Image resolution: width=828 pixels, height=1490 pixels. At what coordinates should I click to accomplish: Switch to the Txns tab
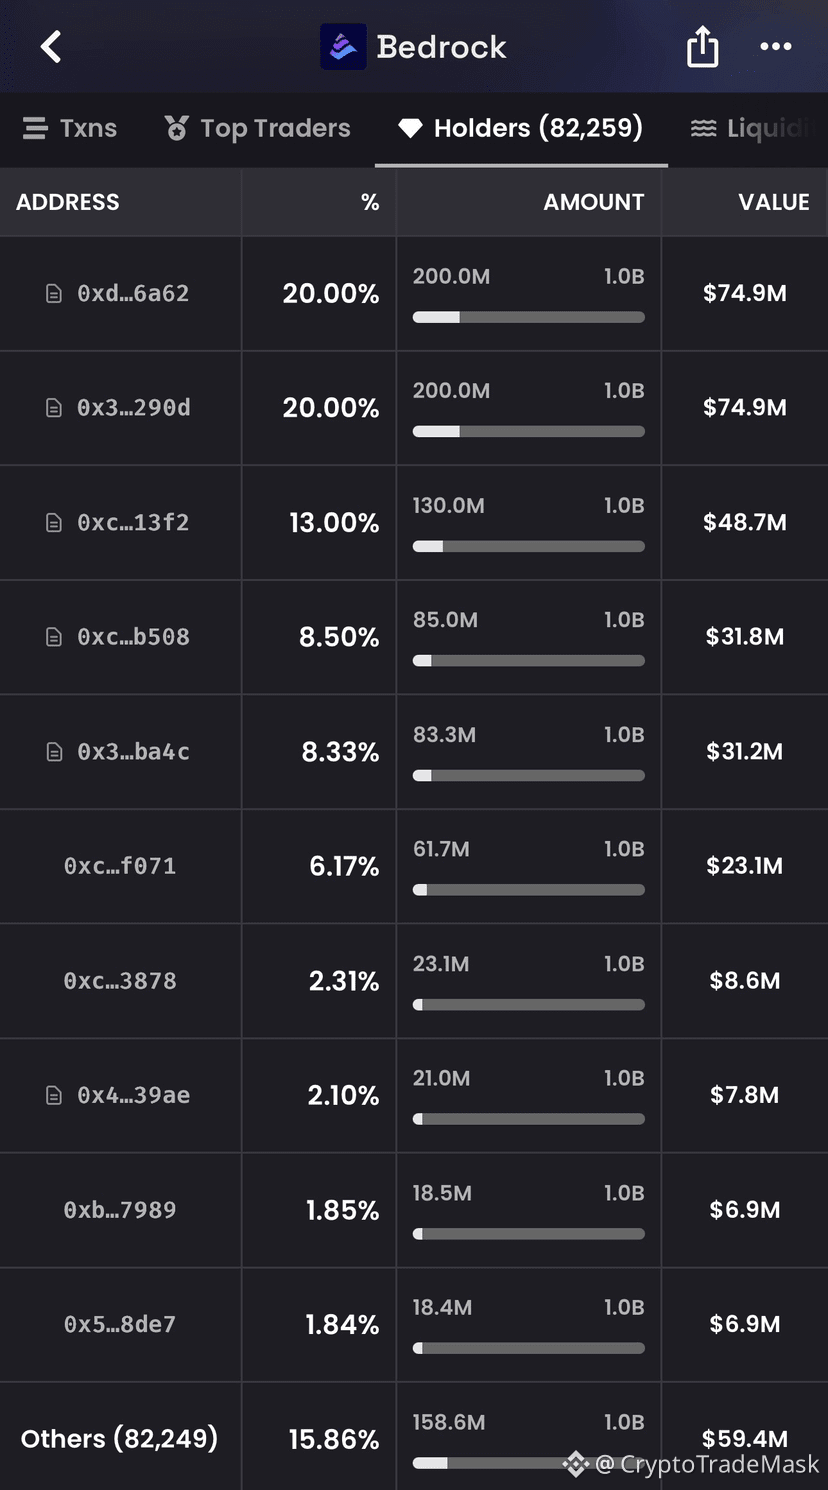click(x=70, y=128)
